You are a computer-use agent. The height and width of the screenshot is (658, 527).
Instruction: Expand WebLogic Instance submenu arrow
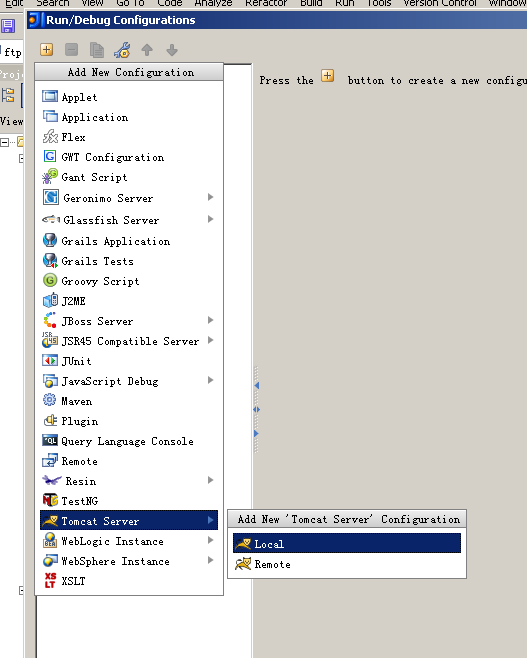pos(211,540)
